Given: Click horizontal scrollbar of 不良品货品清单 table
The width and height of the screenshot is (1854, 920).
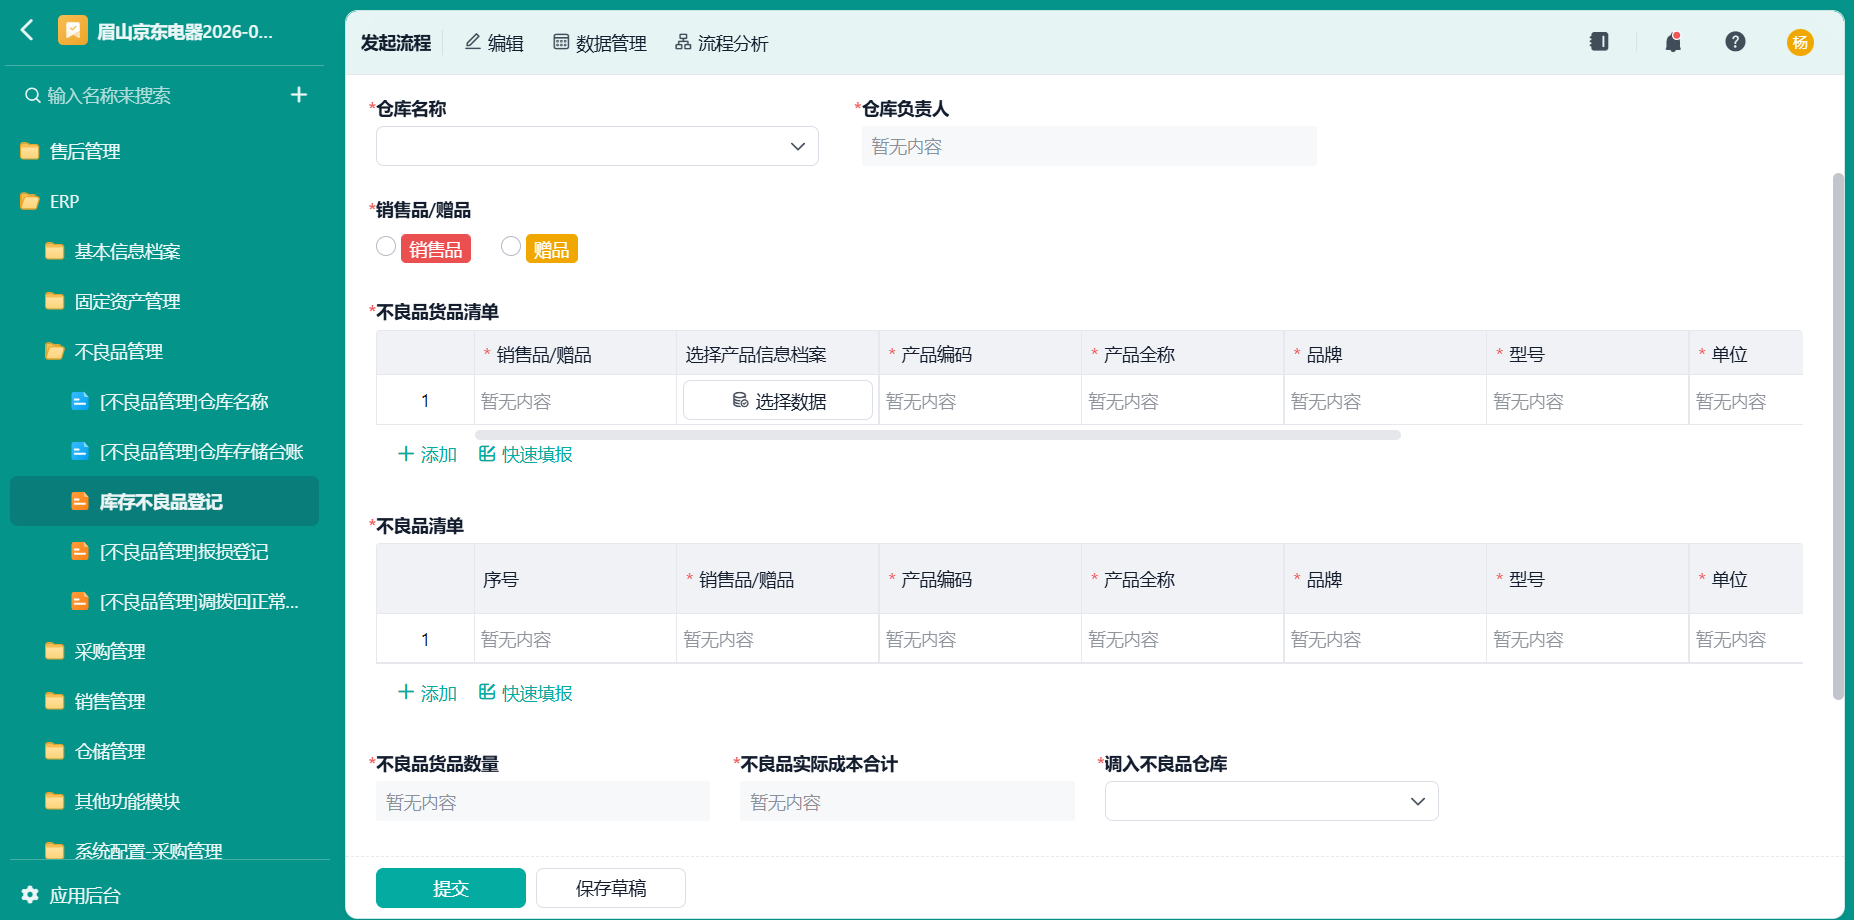Looking at the screenshot, I should click(938, 435).
